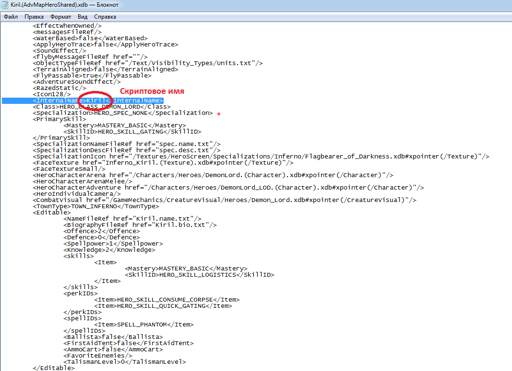Open the Файл menu
Viewport: 512px width, 371px height.
click(11, 17)
